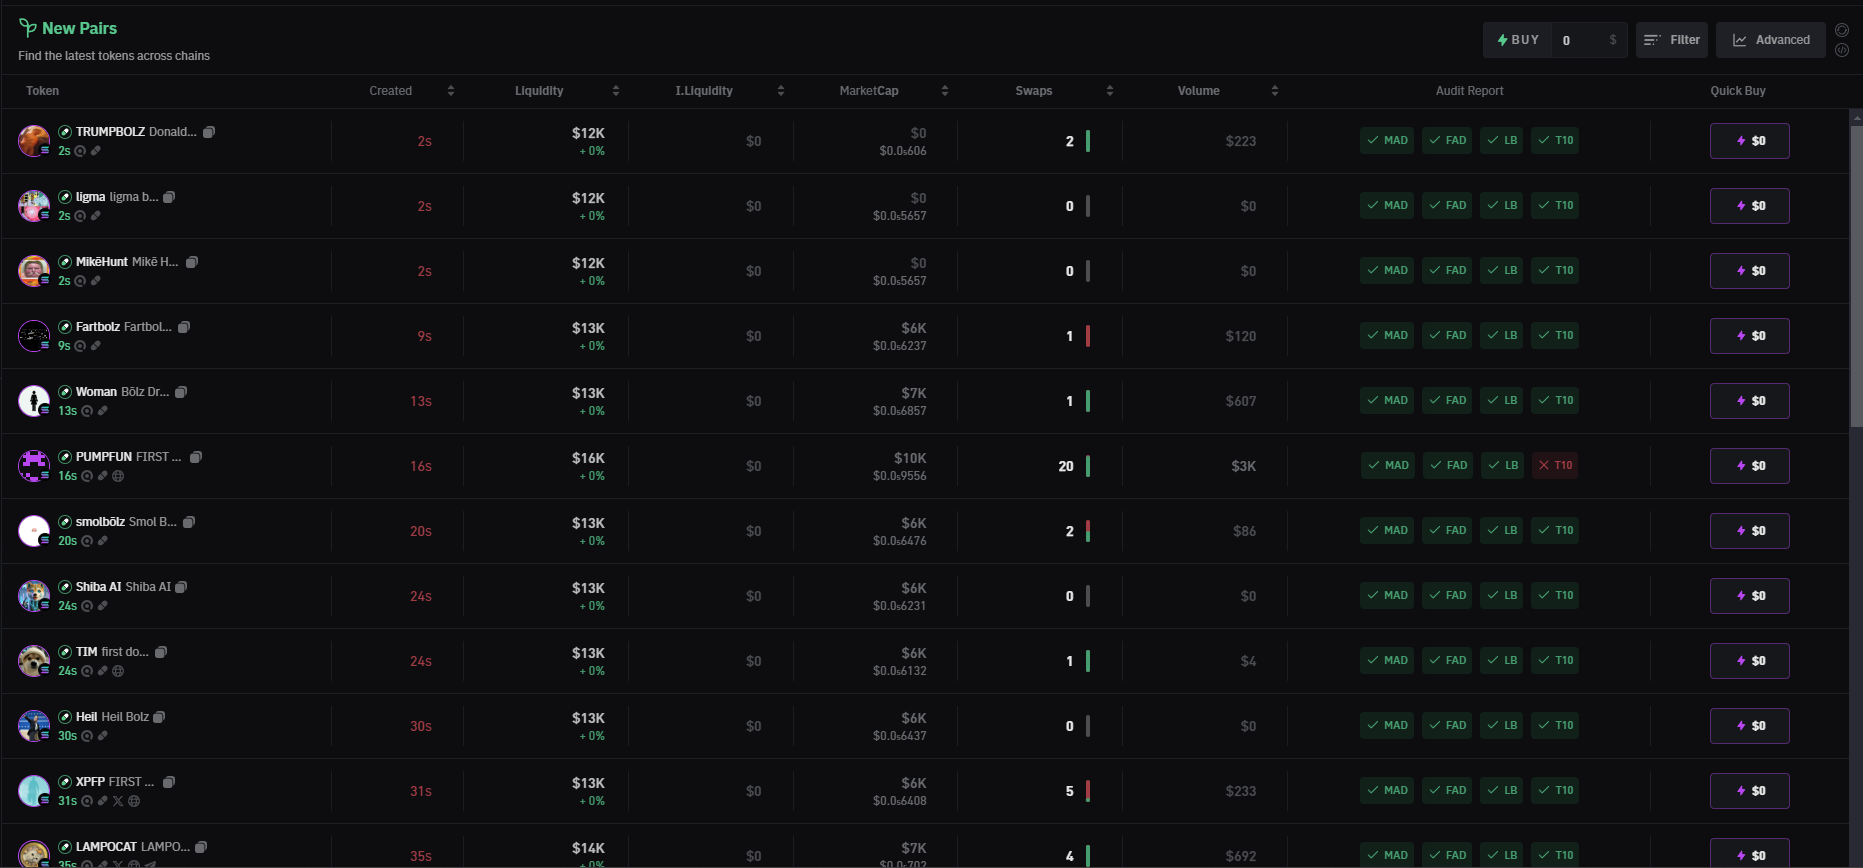Click the Swaps column header
Image resolution: width=1863 pixels, height=868 pixels.
point(1034,91)
